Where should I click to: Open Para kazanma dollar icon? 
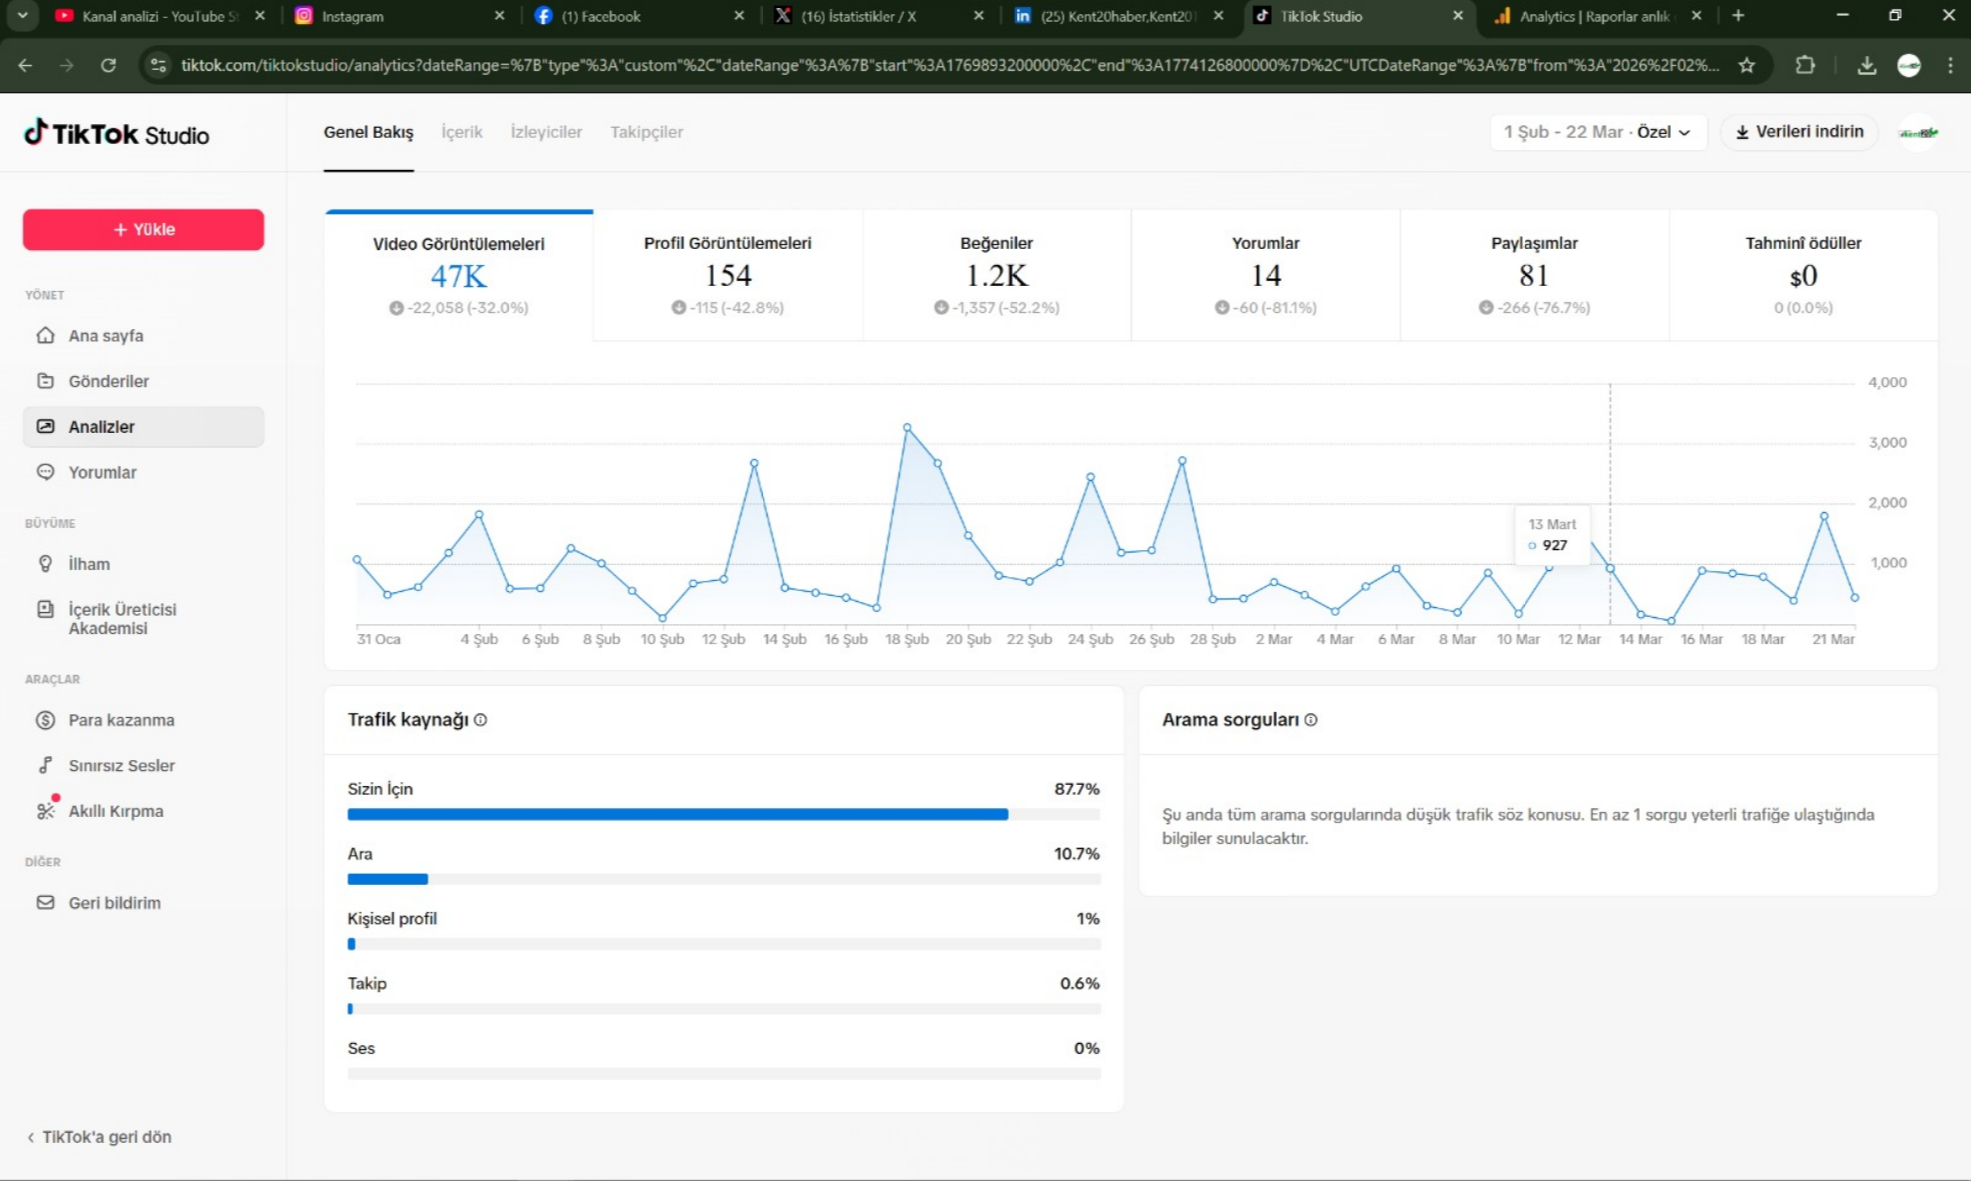pos(45,720)
